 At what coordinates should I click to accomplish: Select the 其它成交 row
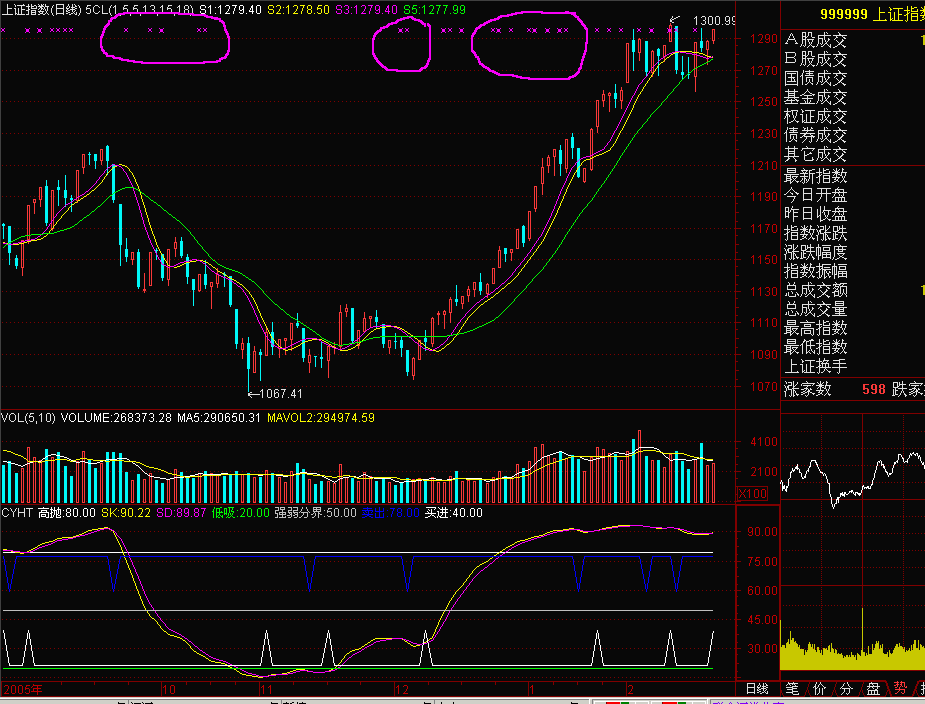(x=852, y=154)
